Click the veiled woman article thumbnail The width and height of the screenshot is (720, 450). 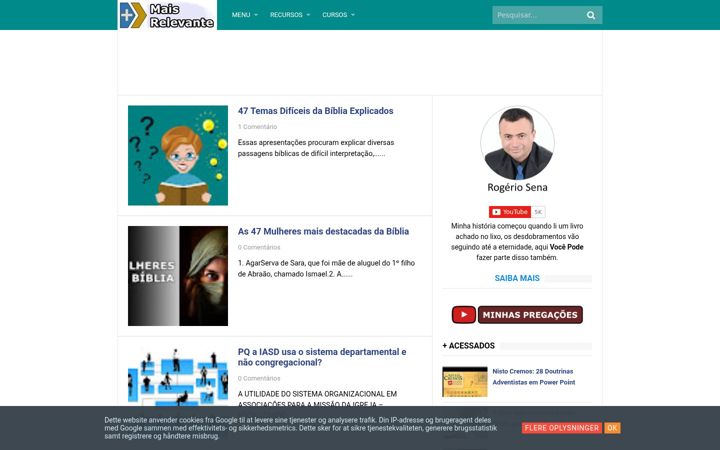point(178,276)
